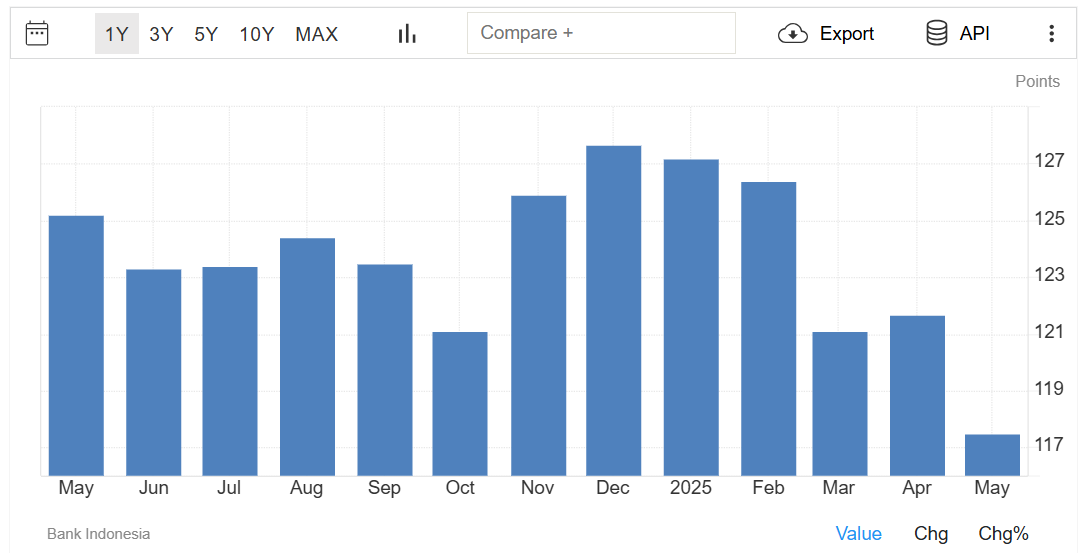This screenshot has width=1085, height=553.
Task: Click the Oct x-axis label
Action: click(x=460, y=488)
